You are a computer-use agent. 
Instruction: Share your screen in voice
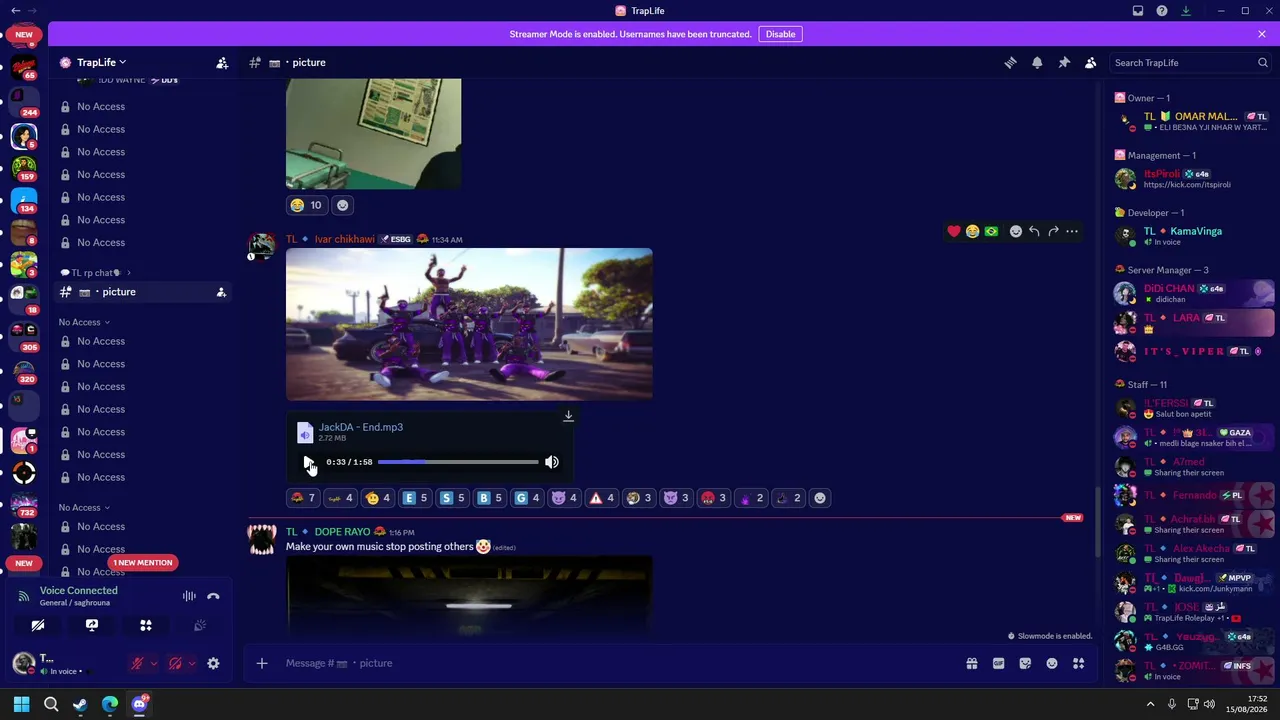tap(92, 625)
